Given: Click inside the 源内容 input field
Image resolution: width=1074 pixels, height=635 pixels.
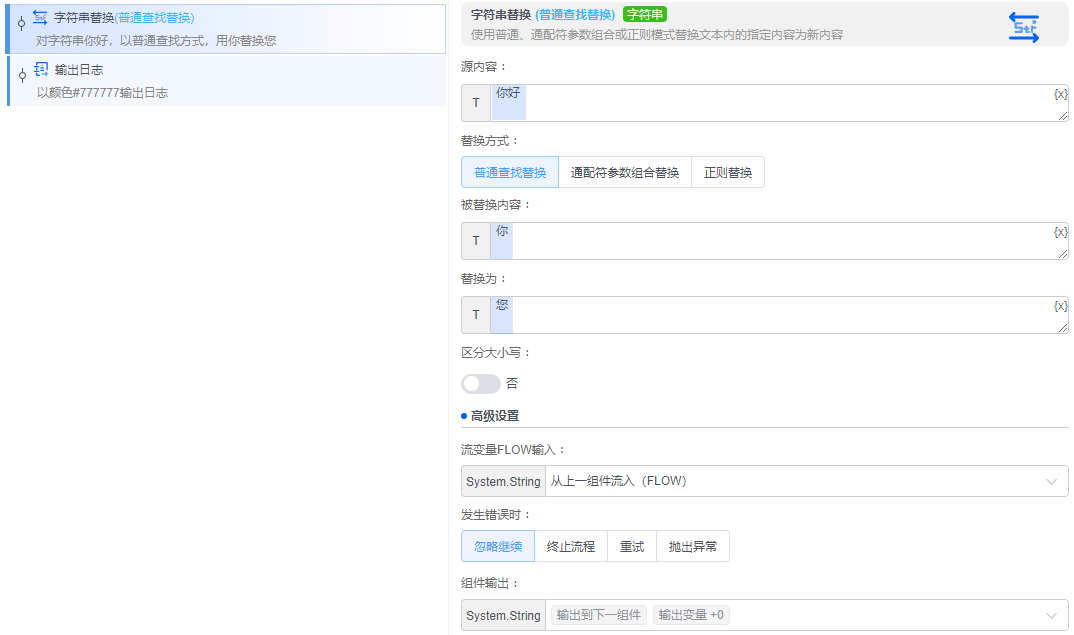Looking at the screenshot, I should click(x=700, y=103).
